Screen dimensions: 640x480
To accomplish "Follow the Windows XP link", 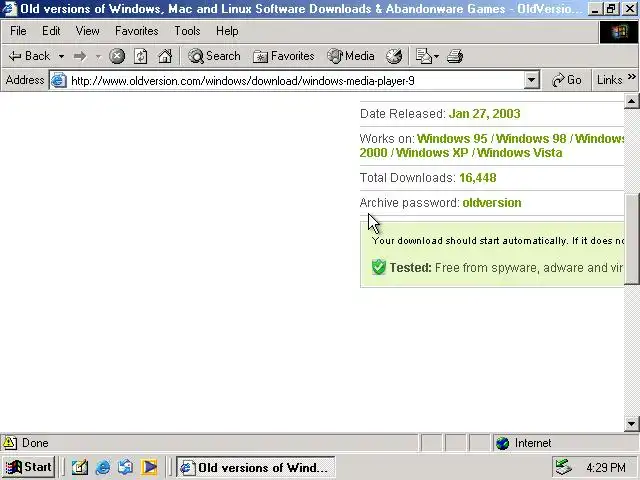I will click(432, 153).
